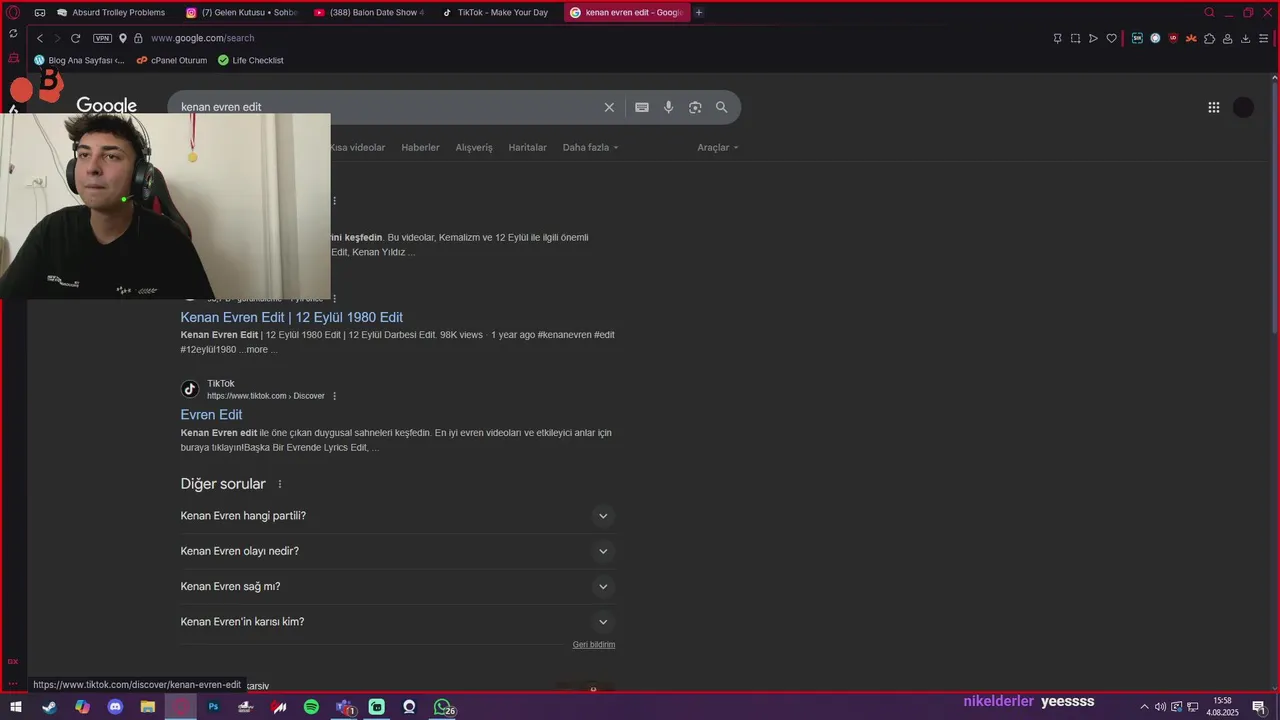
Task: Open the taskbar volume speaker icon
Action: coord(1160,707)
